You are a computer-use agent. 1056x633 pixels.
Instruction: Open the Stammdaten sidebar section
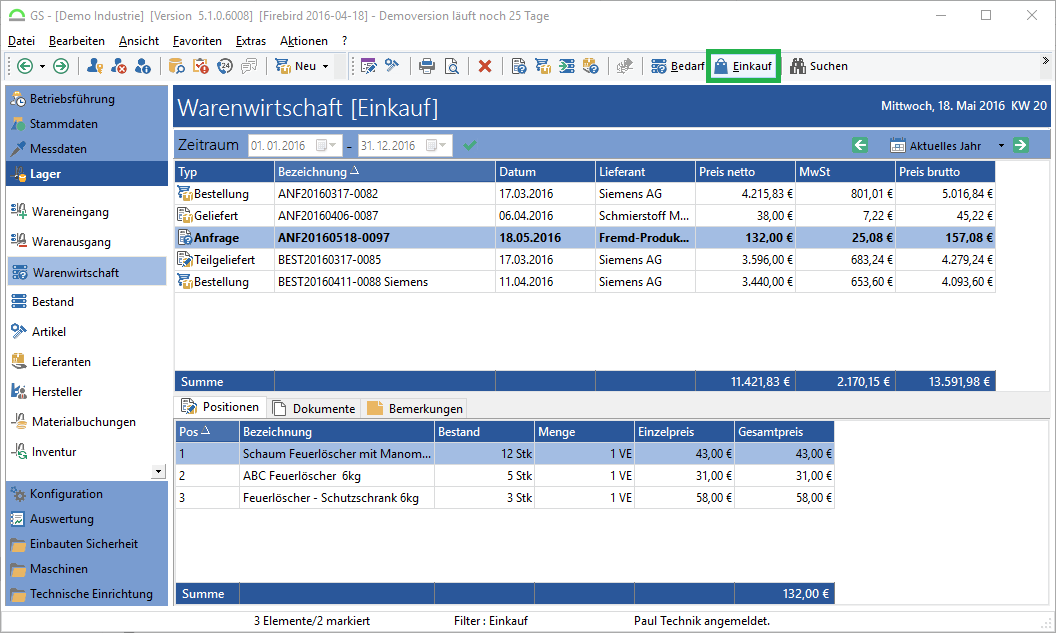point(86,124)
